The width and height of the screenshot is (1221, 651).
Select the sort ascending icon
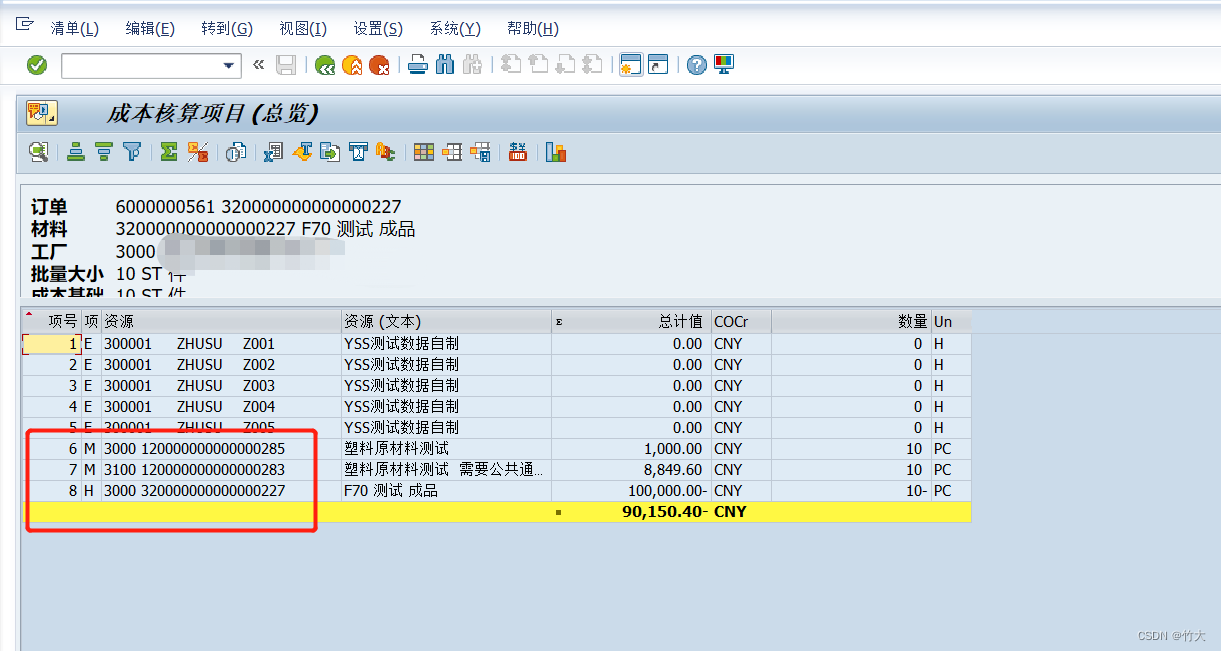pyautogui.click(x=76, y=151)
